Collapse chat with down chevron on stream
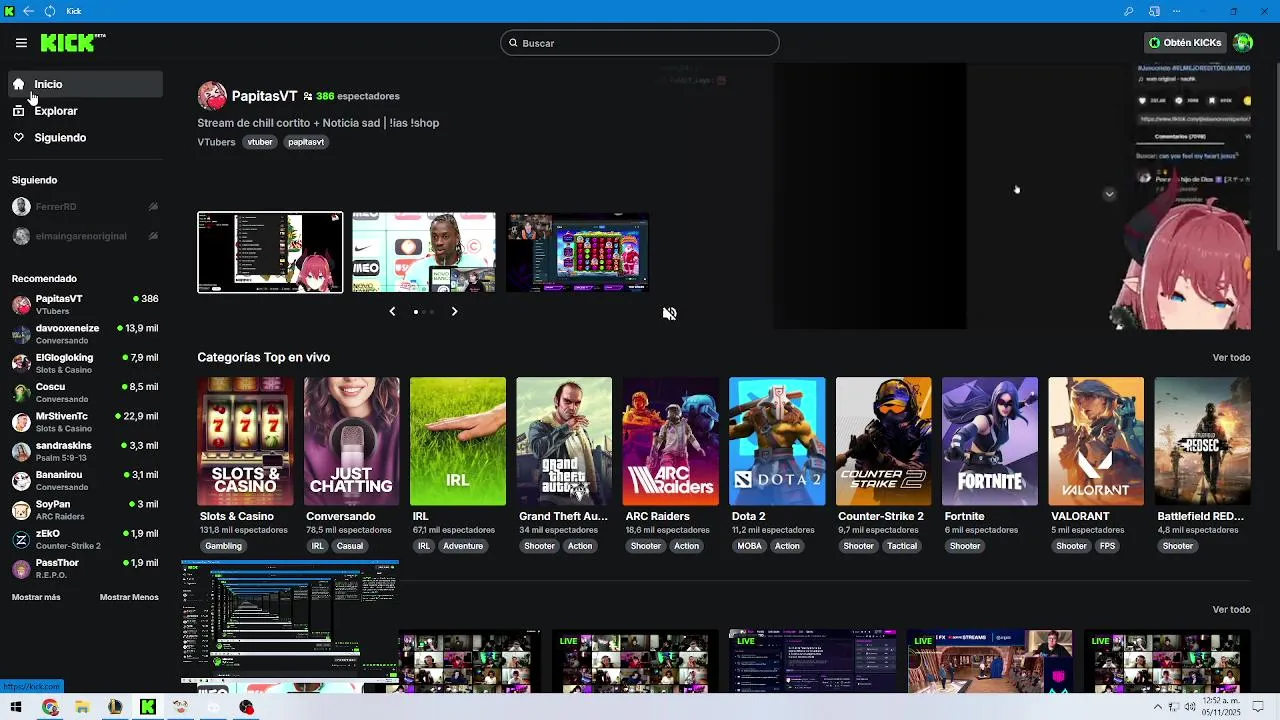 [1109, 194]
